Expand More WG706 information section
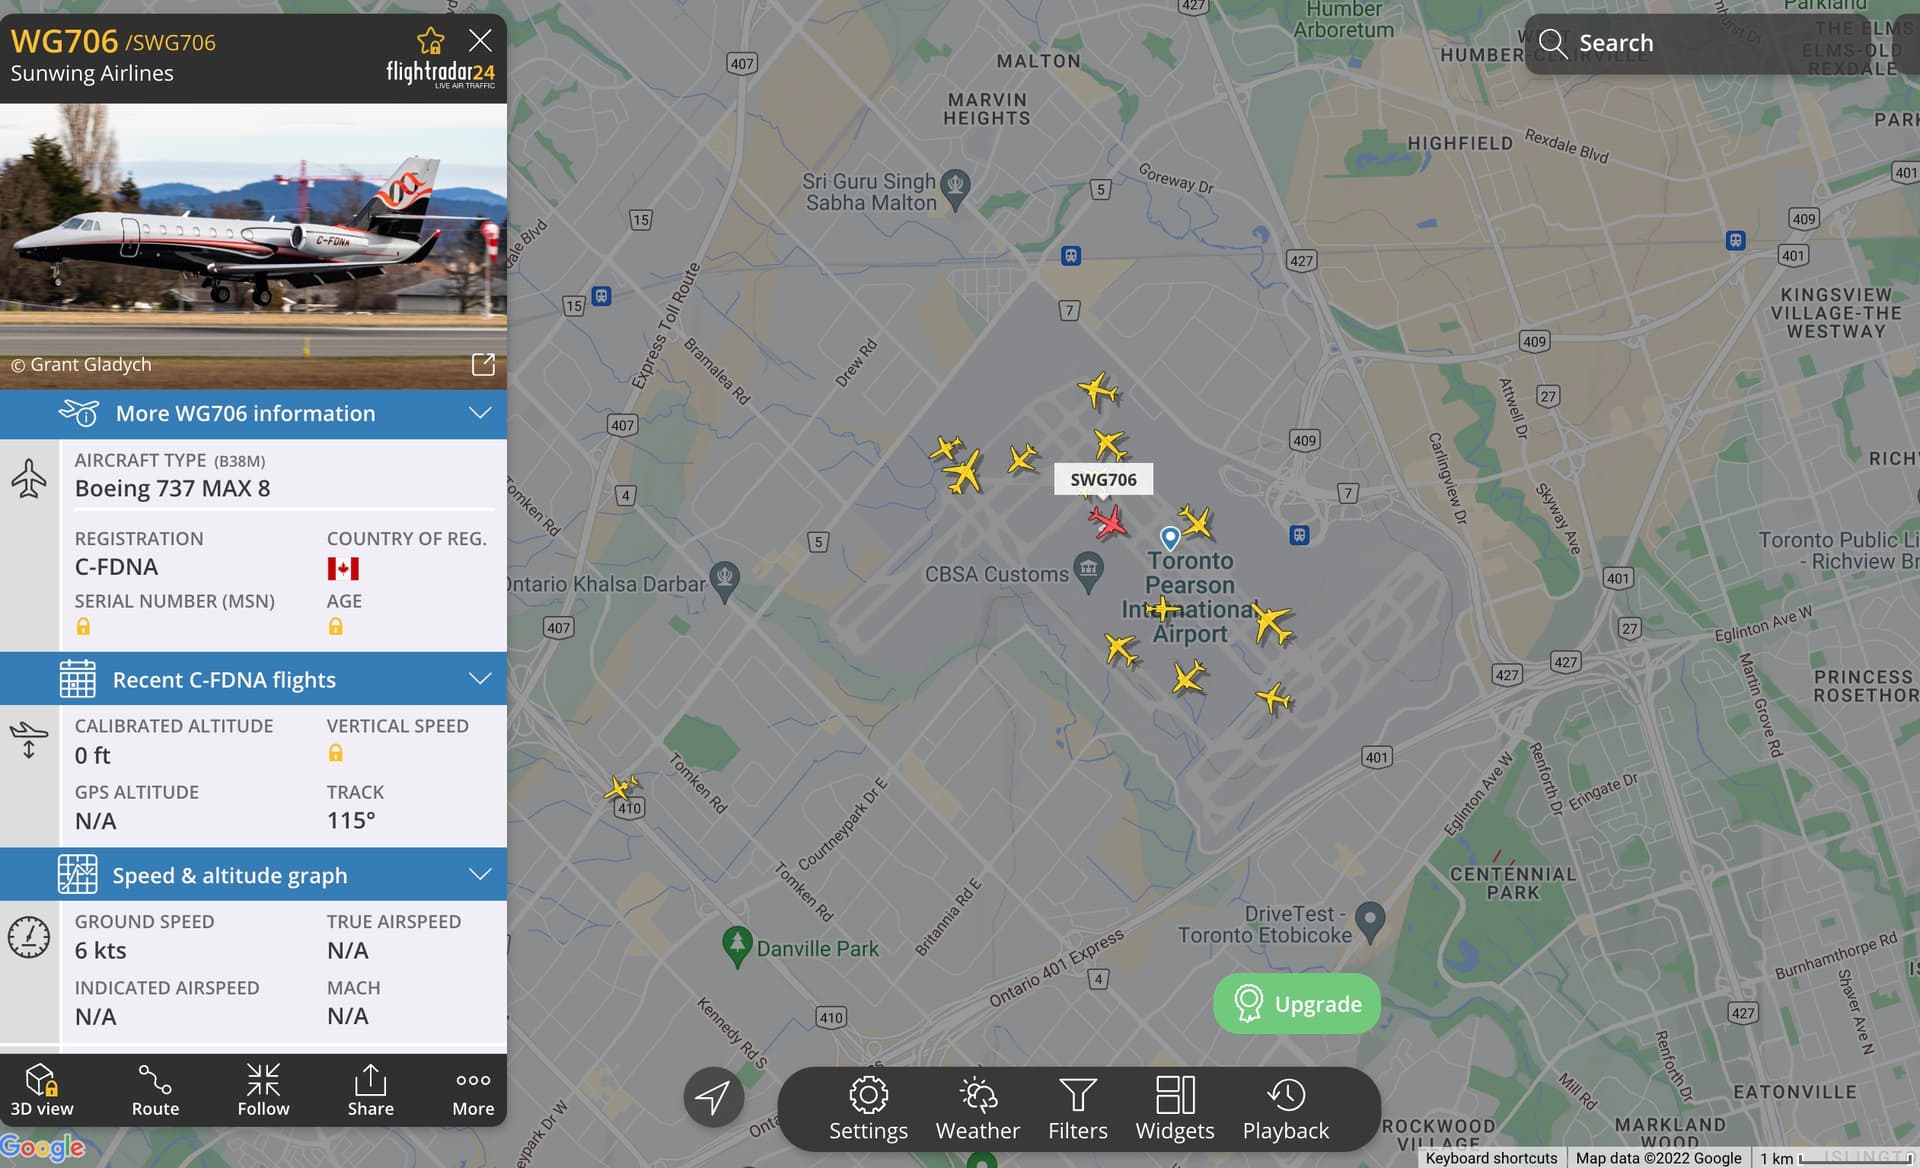1920x1168 pixels. point(253,414)
